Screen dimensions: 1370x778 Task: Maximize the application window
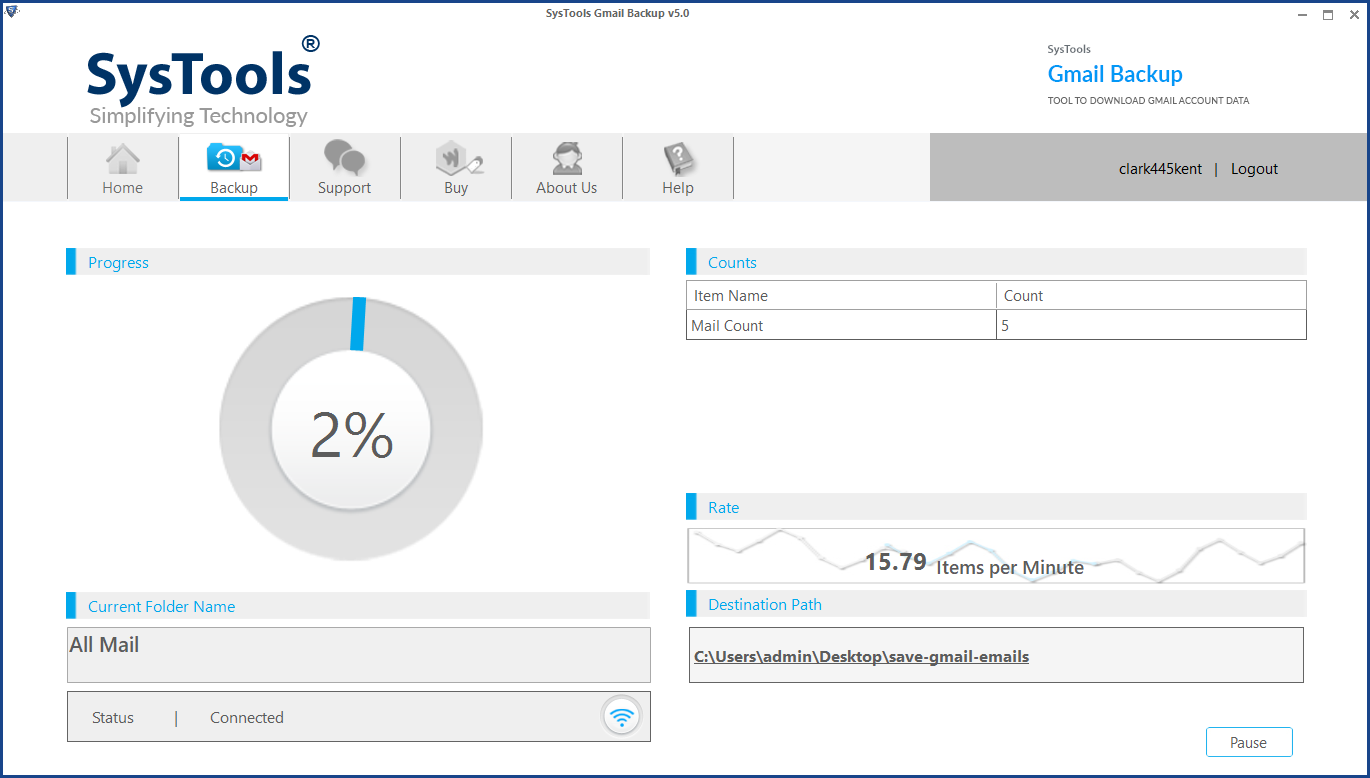[1328, 14]
